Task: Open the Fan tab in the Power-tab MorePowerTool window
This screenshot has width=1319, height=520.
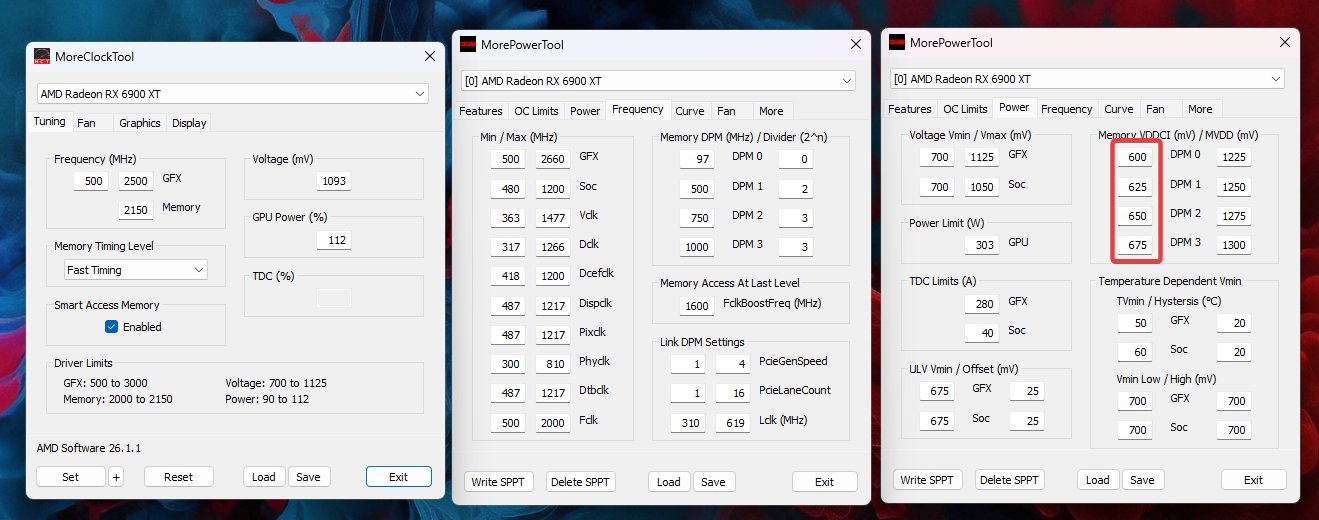Action: click(1155, 109)
